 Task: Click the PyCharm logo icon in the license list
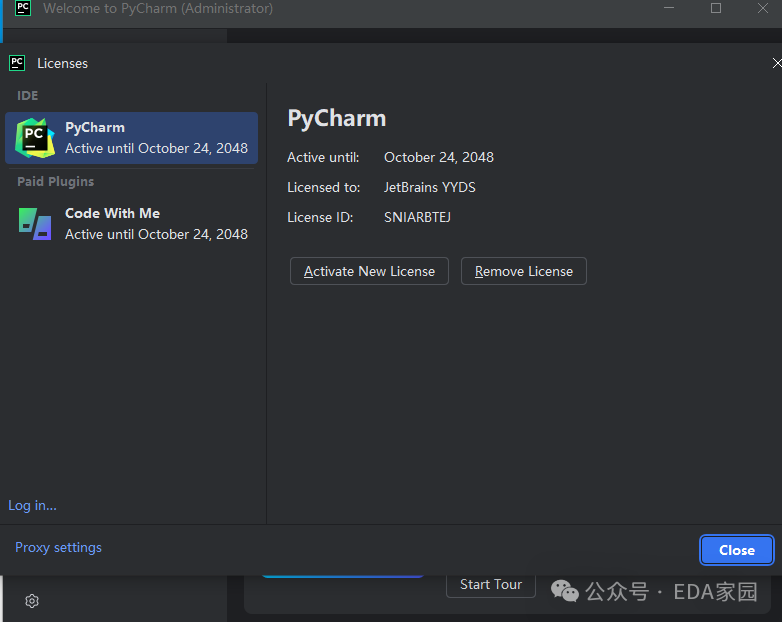pyautogui.click(x=35, y=138)
